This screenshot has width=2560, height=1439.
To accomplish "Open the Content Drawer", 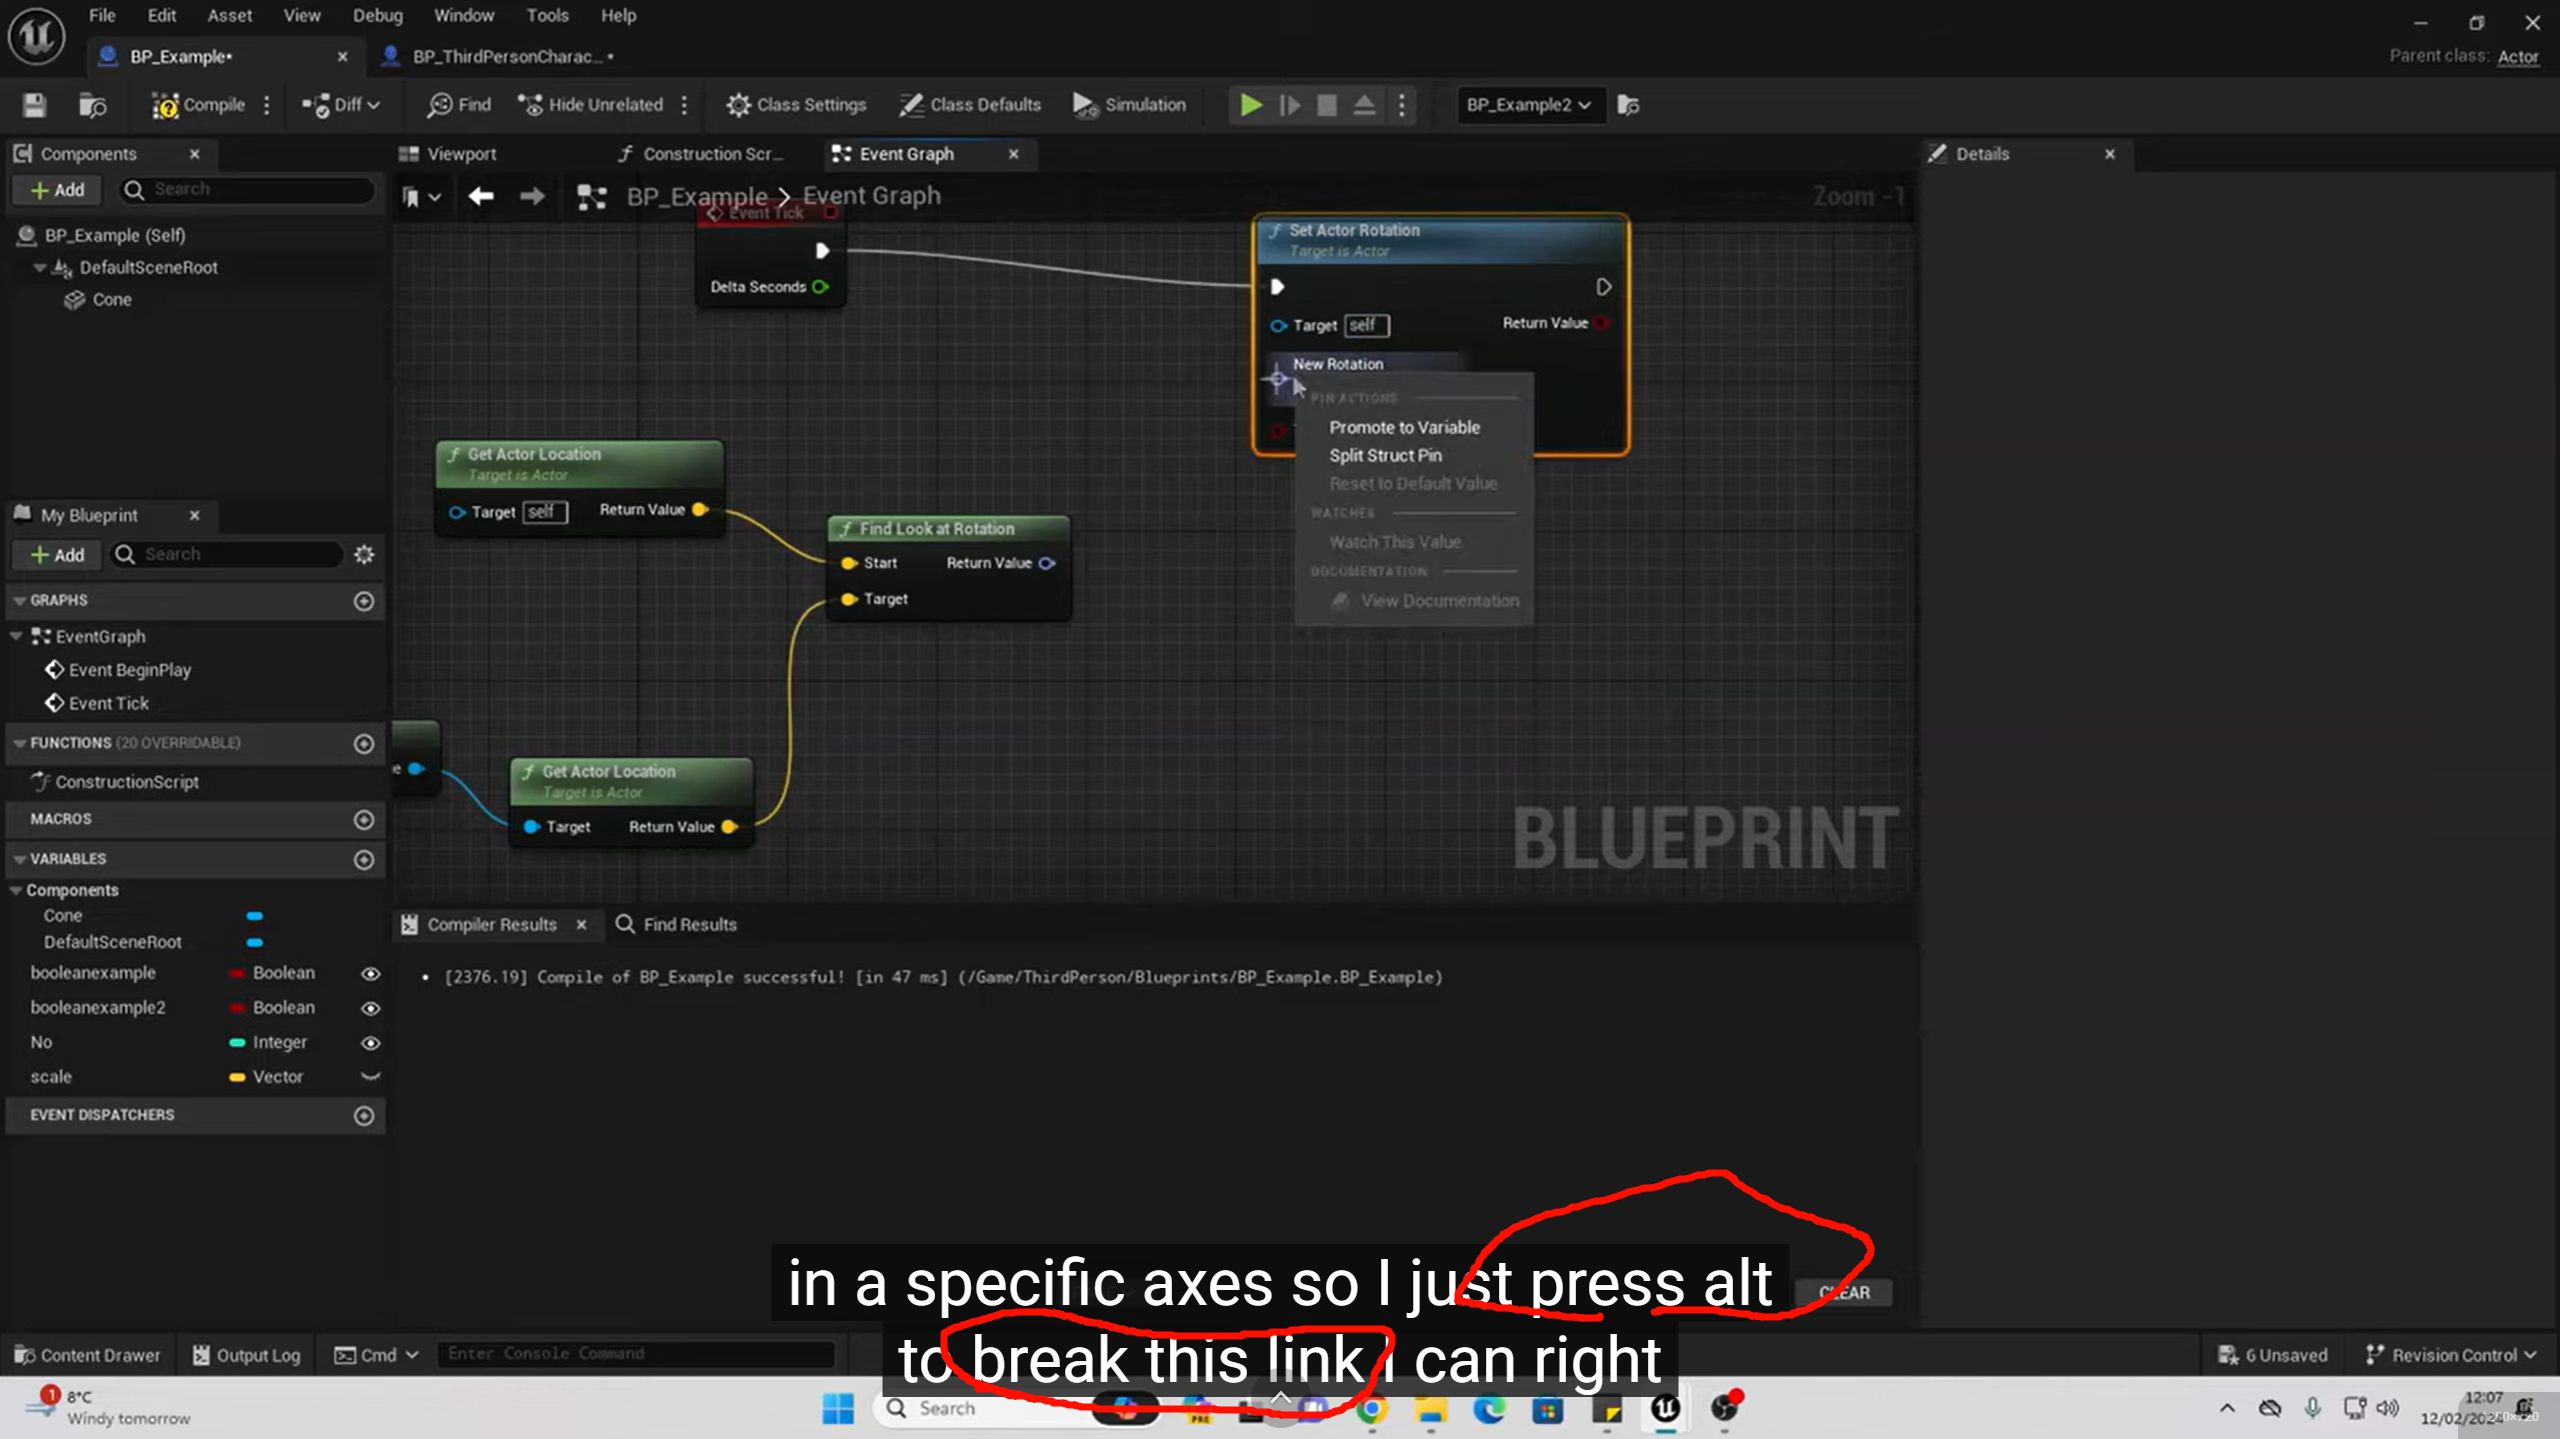I will click(x=88, y=1355).
